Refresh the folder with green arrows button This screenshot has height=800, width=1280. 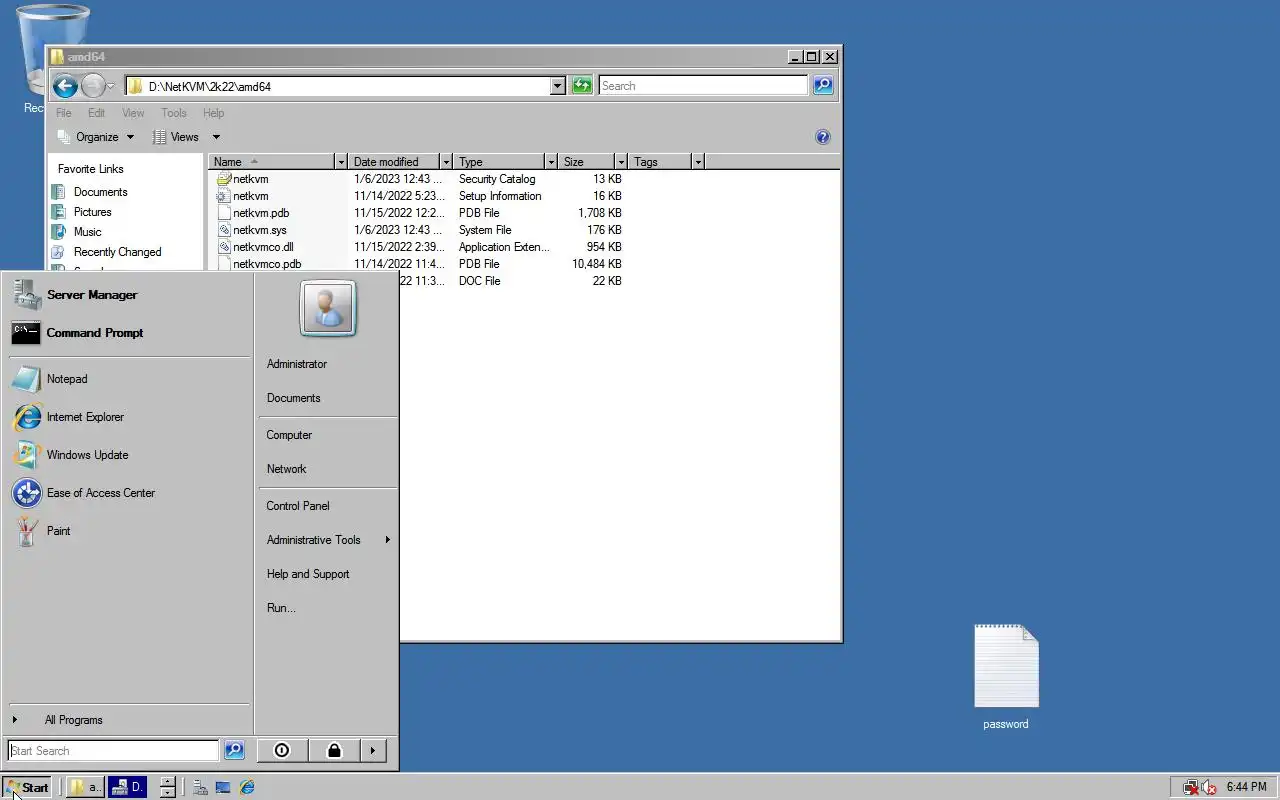click(x=582, y=86)
